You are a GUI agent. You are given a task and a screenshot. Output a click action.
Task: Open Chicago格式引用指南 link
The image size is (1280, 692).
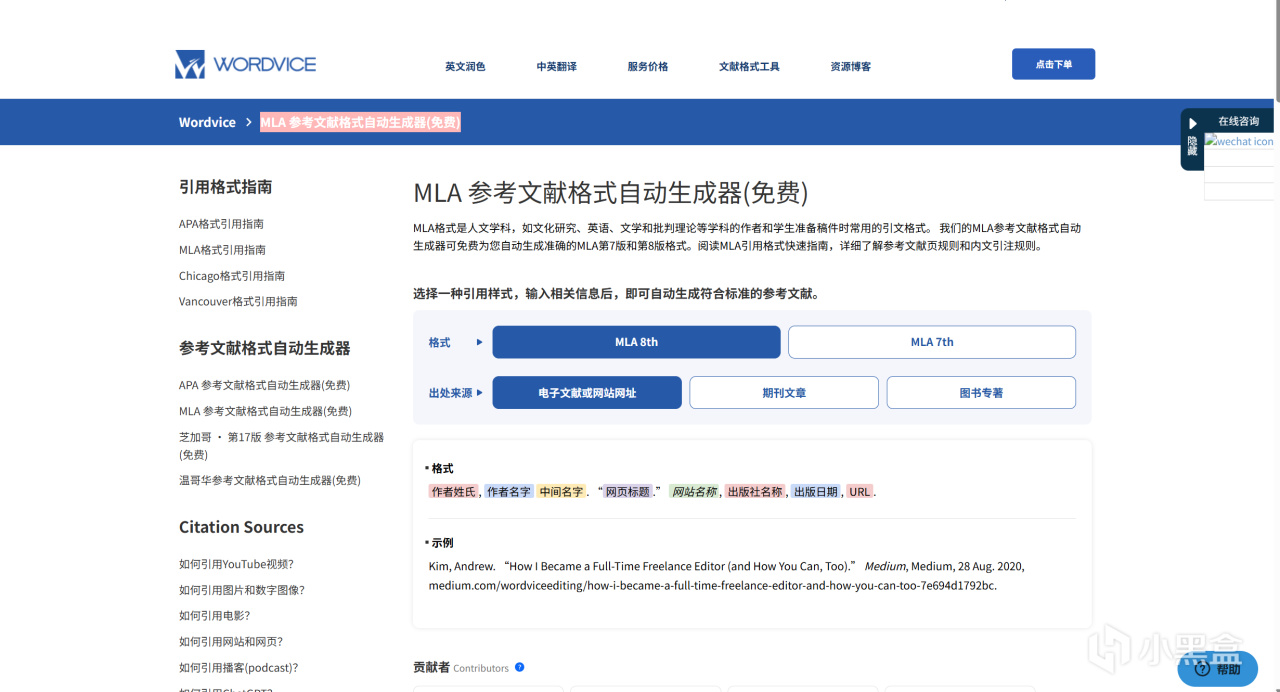(x=232, y=276)
